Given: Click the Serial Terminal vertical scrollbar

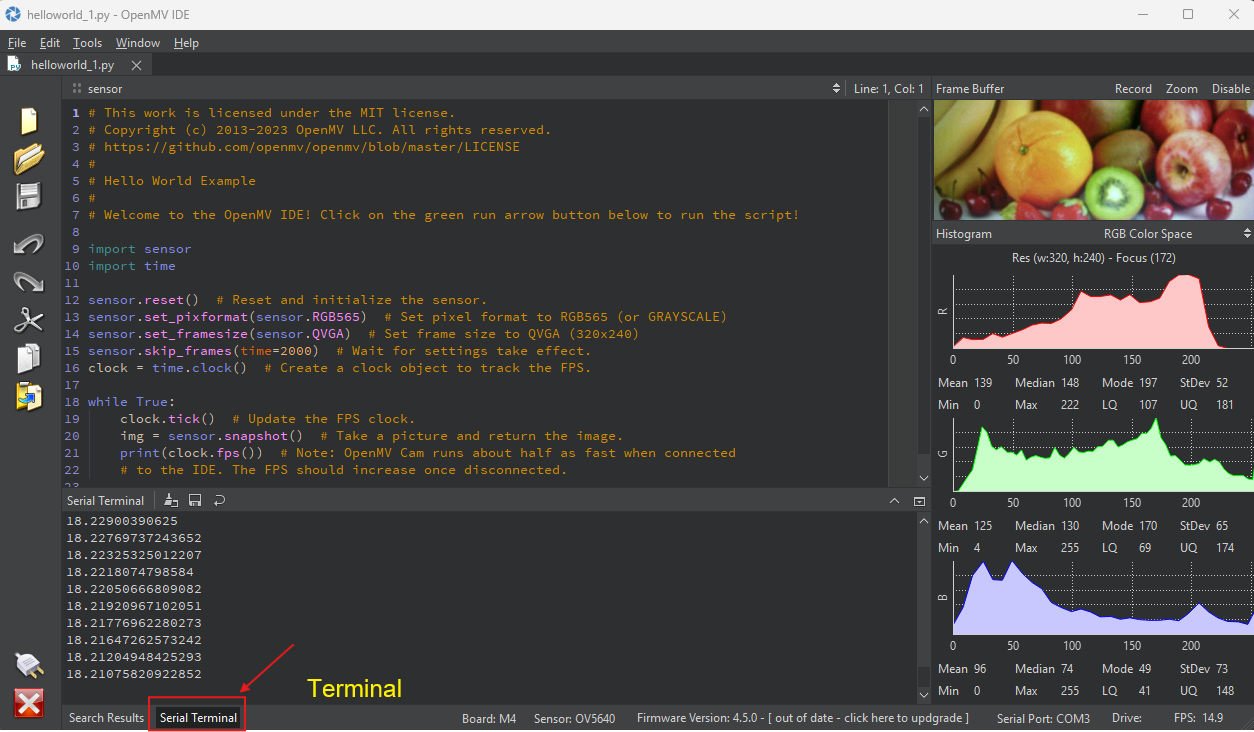Looking at the screenshot, I should 922,600.
